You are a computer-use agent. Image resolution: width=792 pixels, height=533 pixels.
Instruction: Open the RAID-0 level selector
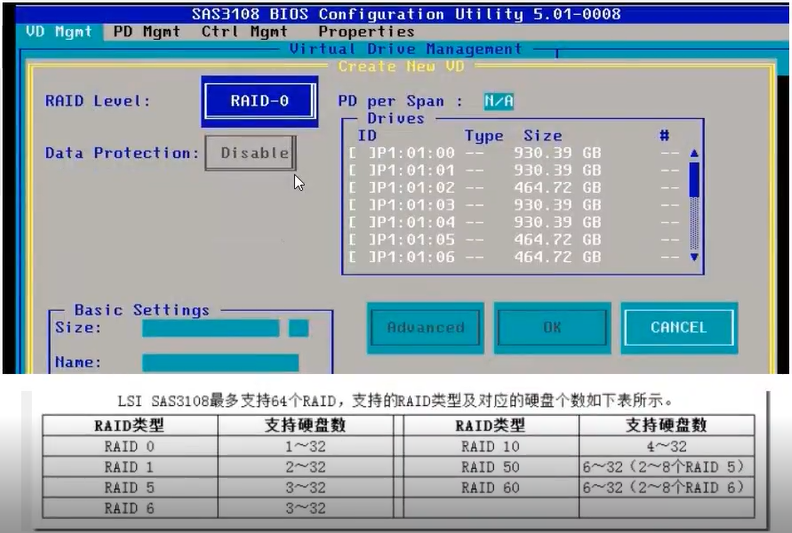click(260, 101)
